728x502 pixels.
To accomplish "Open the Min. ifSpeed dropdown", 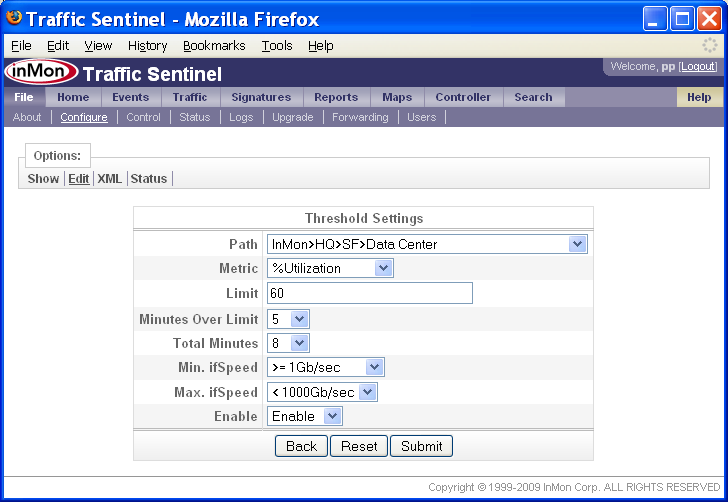I will click(x=325, y=367).
